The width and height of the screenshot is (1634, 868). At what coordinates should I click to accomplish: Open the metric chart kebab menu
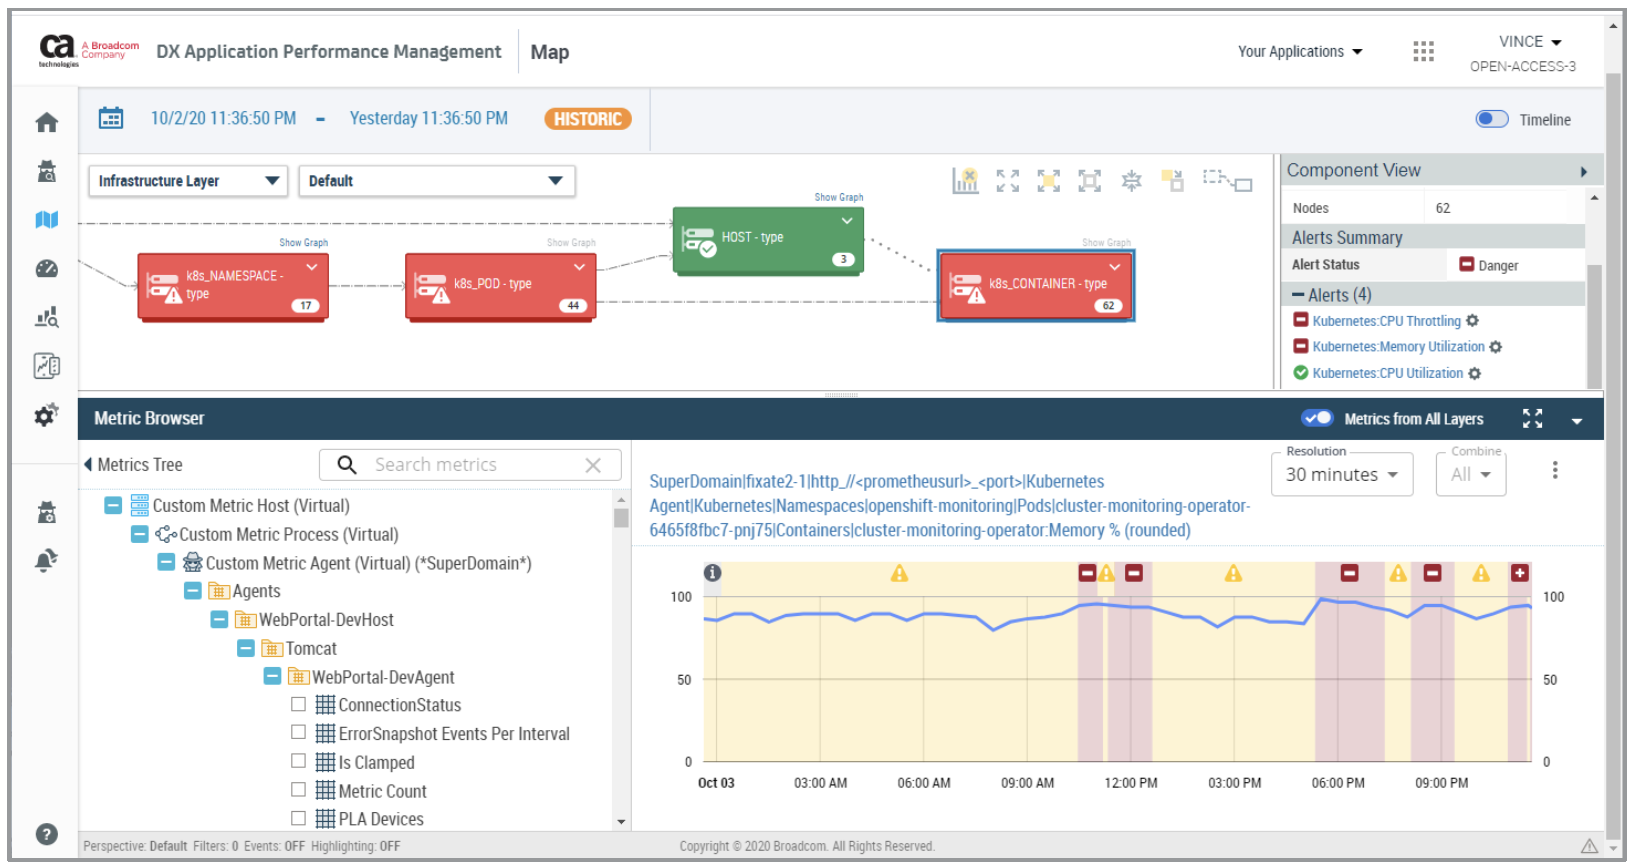(1554, 470)
